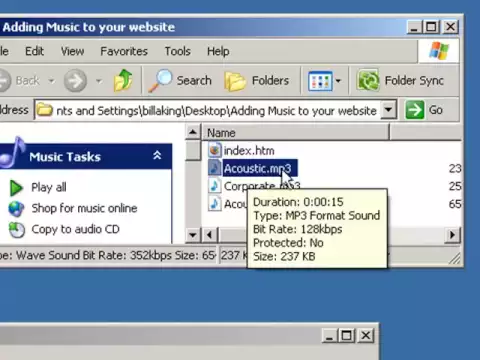Click the Name column header
The height and width of the screenshot is (360, 480).
click(x=296, y=133)
